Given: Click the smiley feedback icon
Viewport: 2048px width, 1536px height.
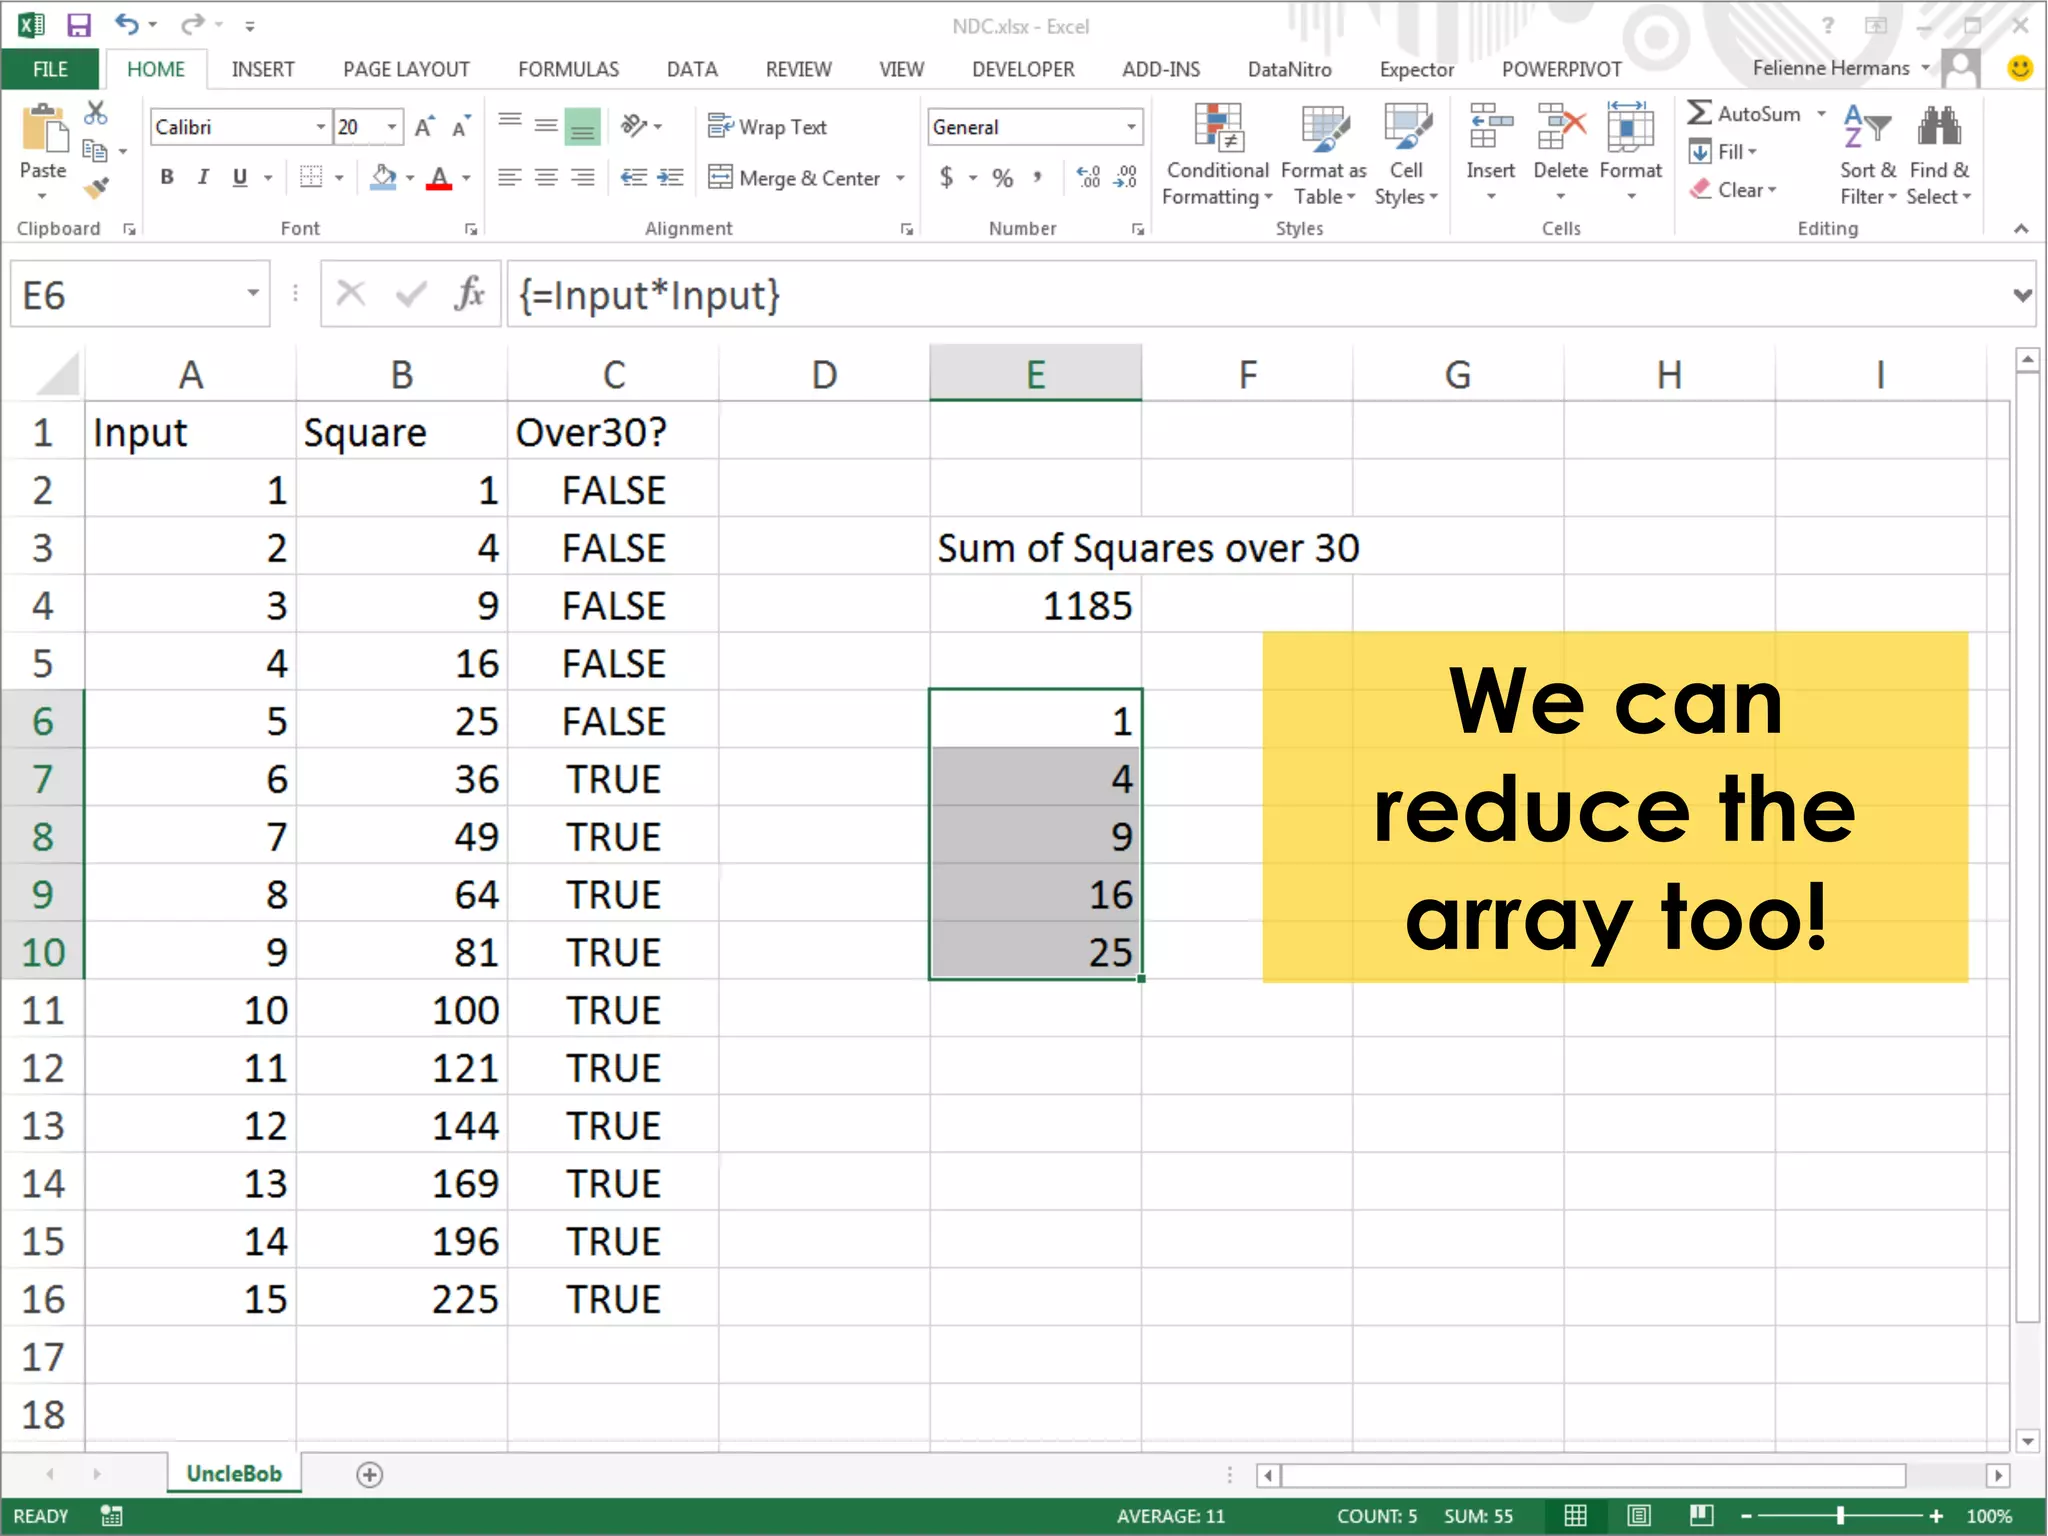Looking at the screenshot, I should (2020, 68).
